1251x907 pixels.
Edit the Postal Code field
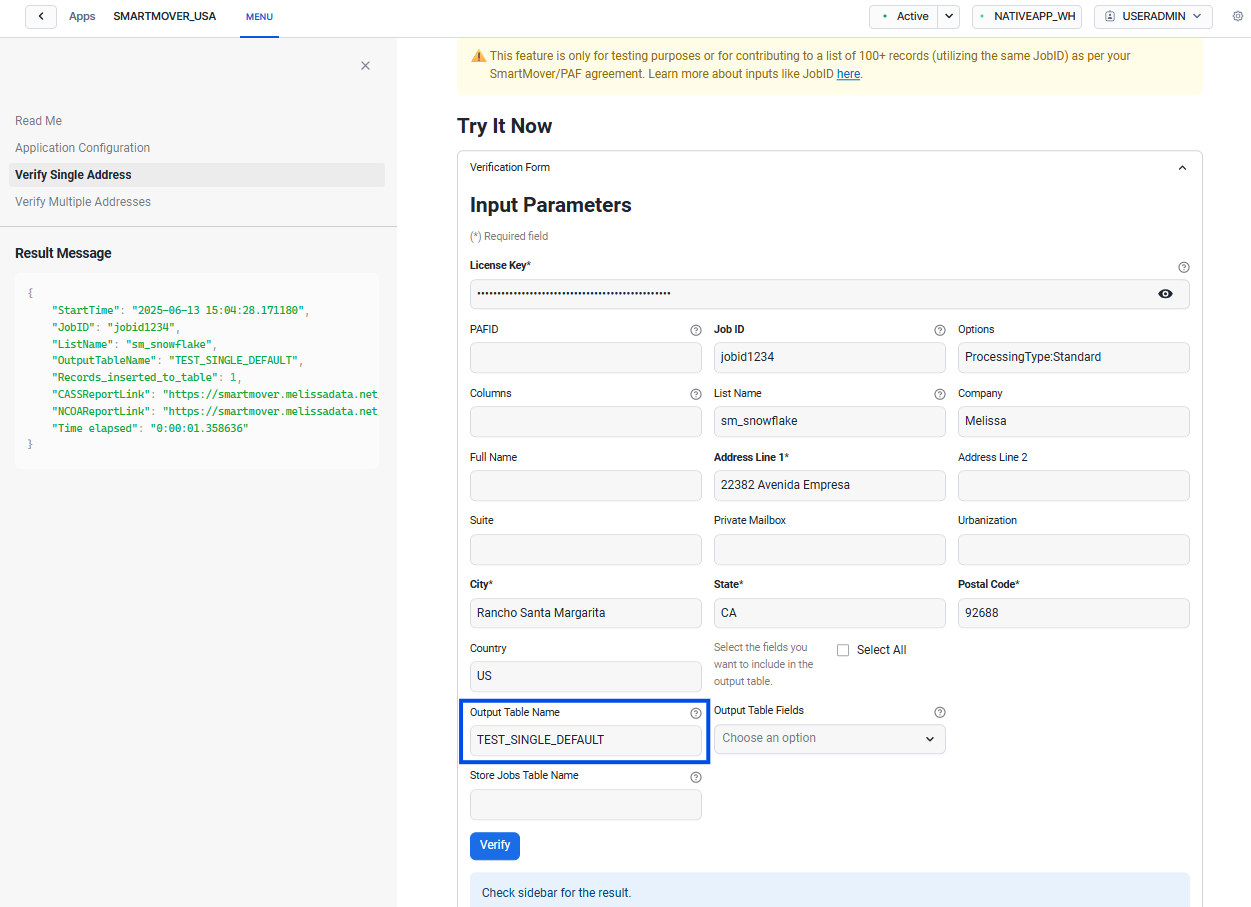(1074, 613)
